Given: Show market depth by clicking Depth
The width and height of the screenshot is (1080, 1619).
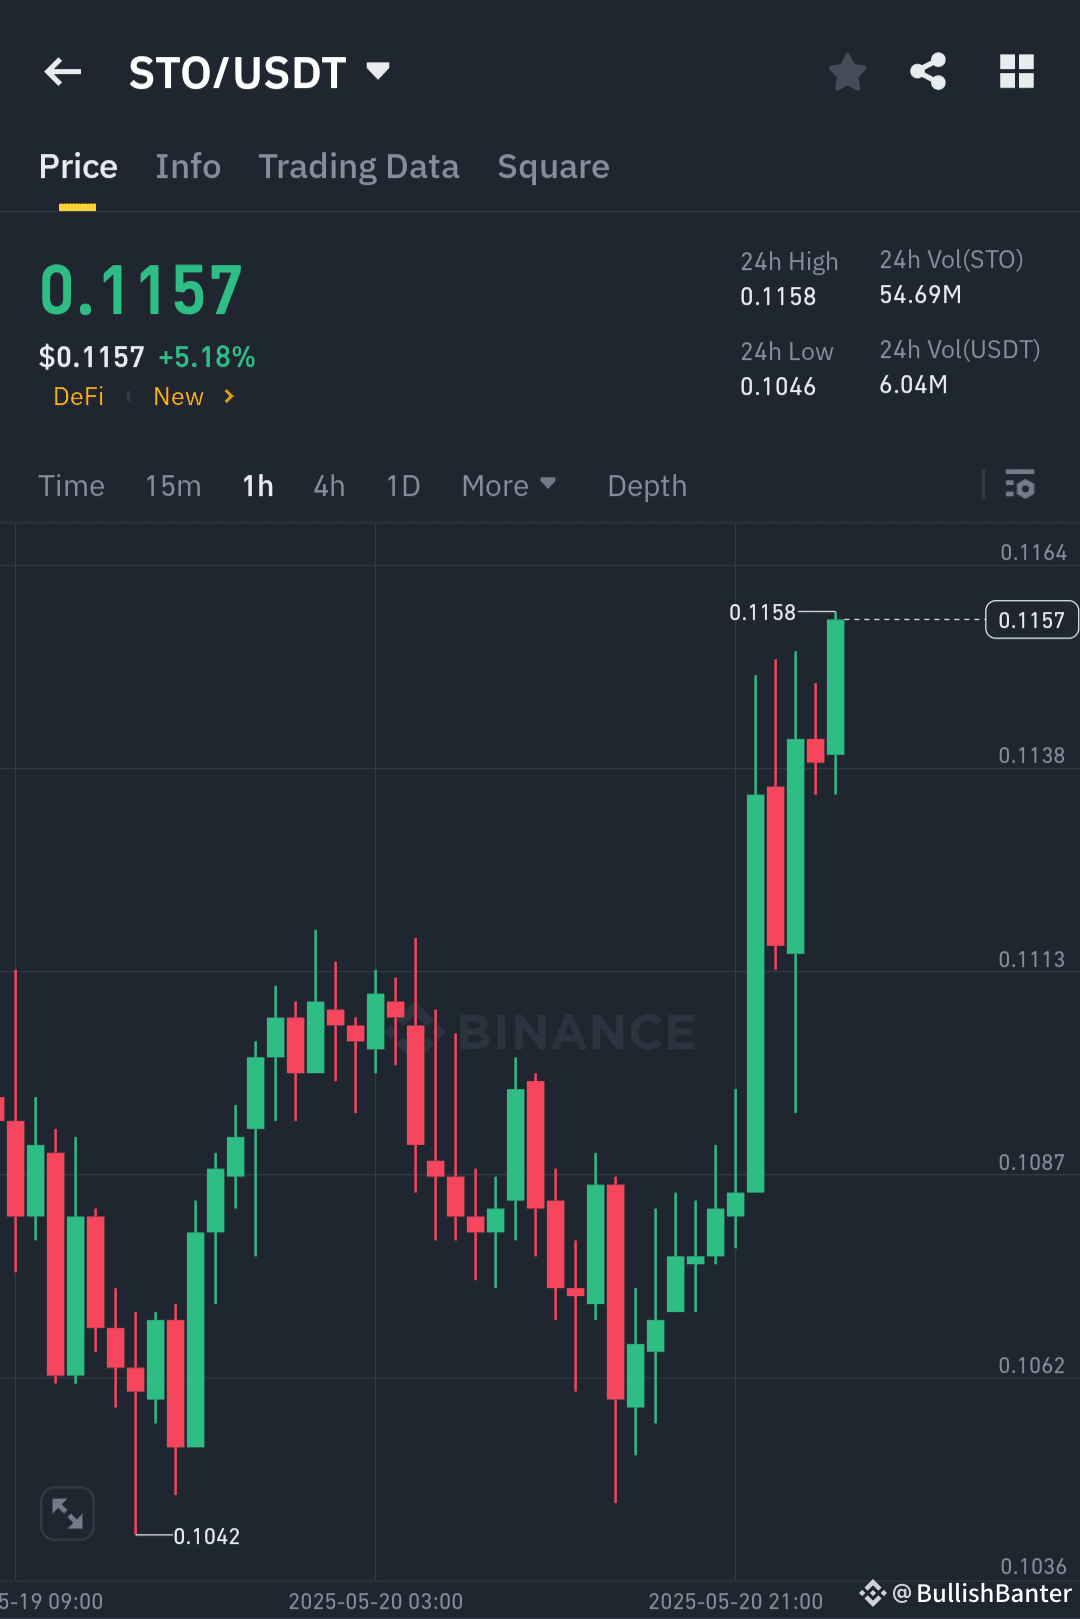Looking at the screenshot, I should tap(646, 485).
